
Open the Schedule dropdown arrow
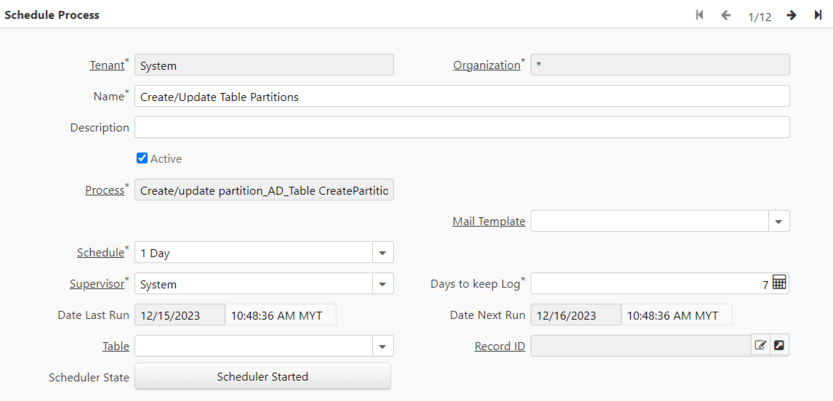click(382, 253)
